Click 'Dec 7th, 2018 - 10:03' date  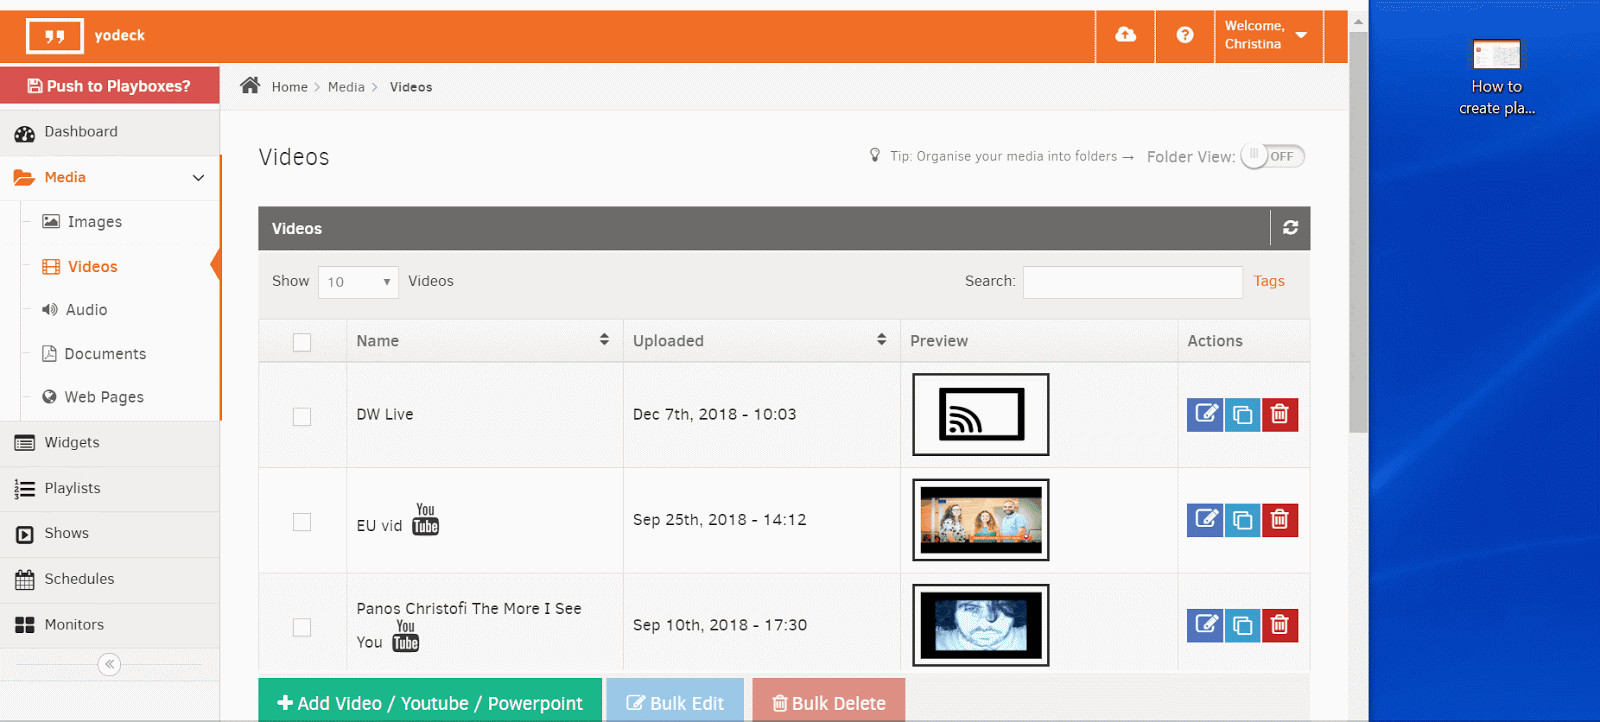tap(715, 414)
